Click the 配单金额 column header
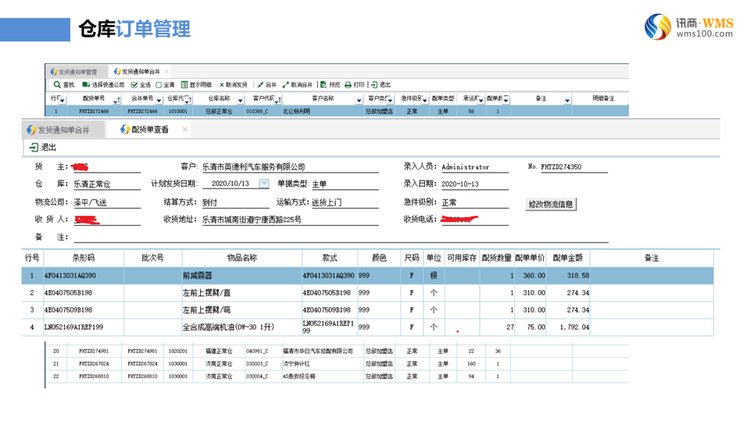Image resolution: width=750 pixels, height=422 pixels. [568, 258]
